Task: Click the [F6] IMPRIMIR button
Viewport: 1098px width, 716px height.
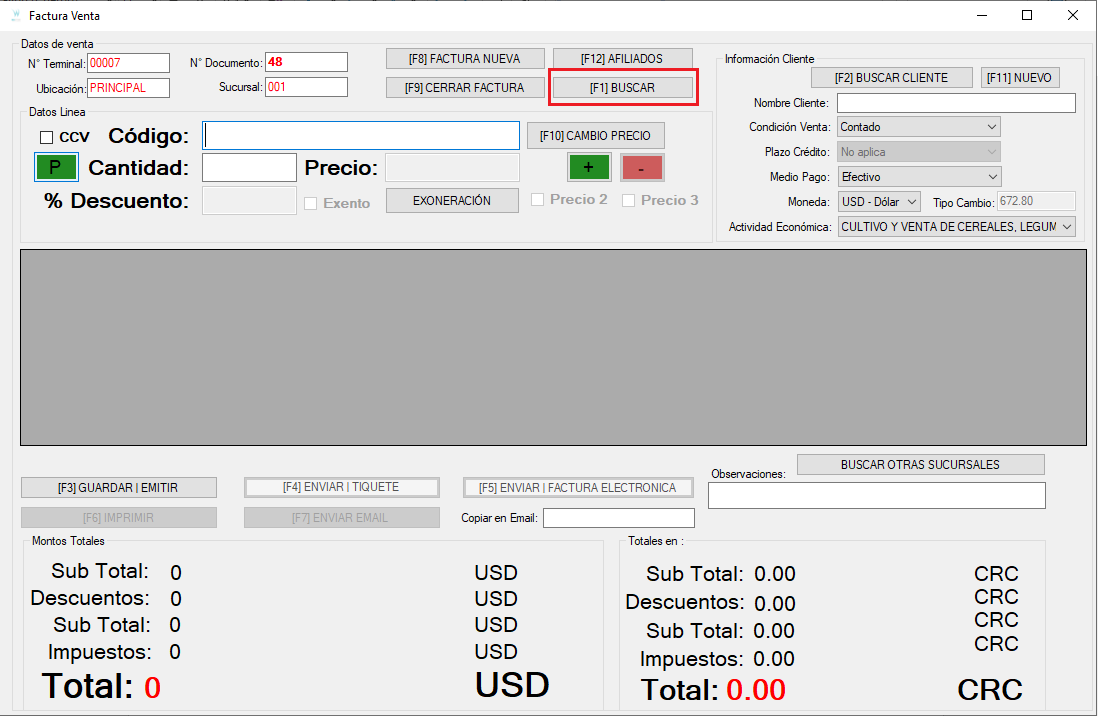Action: click(x=118, y=518)
